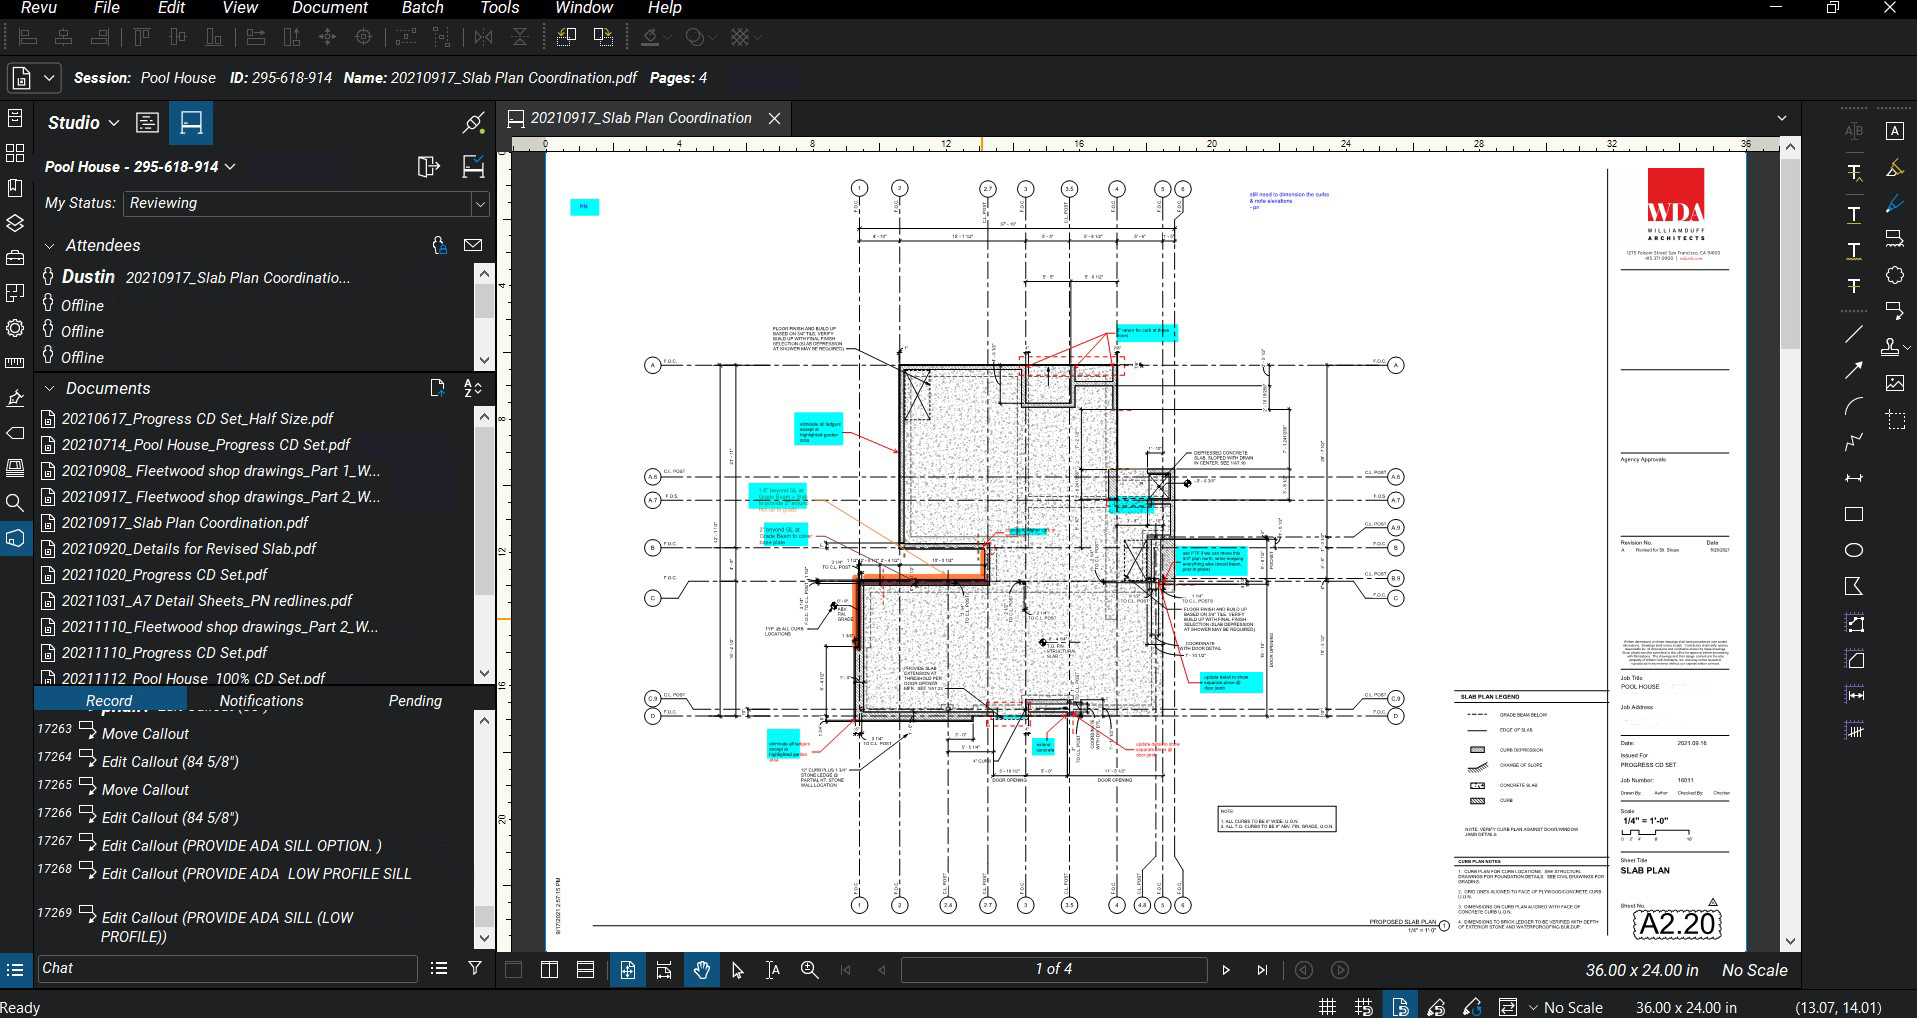Open the Tools menu

click(x=499, y=8)
